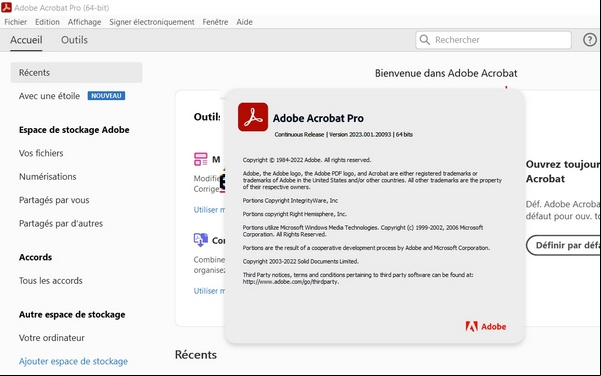Image resolution: width=601 pixels, height=376 pixels.
Task: Click the Acrobat logo in the title bar
Action: point(7,7)
